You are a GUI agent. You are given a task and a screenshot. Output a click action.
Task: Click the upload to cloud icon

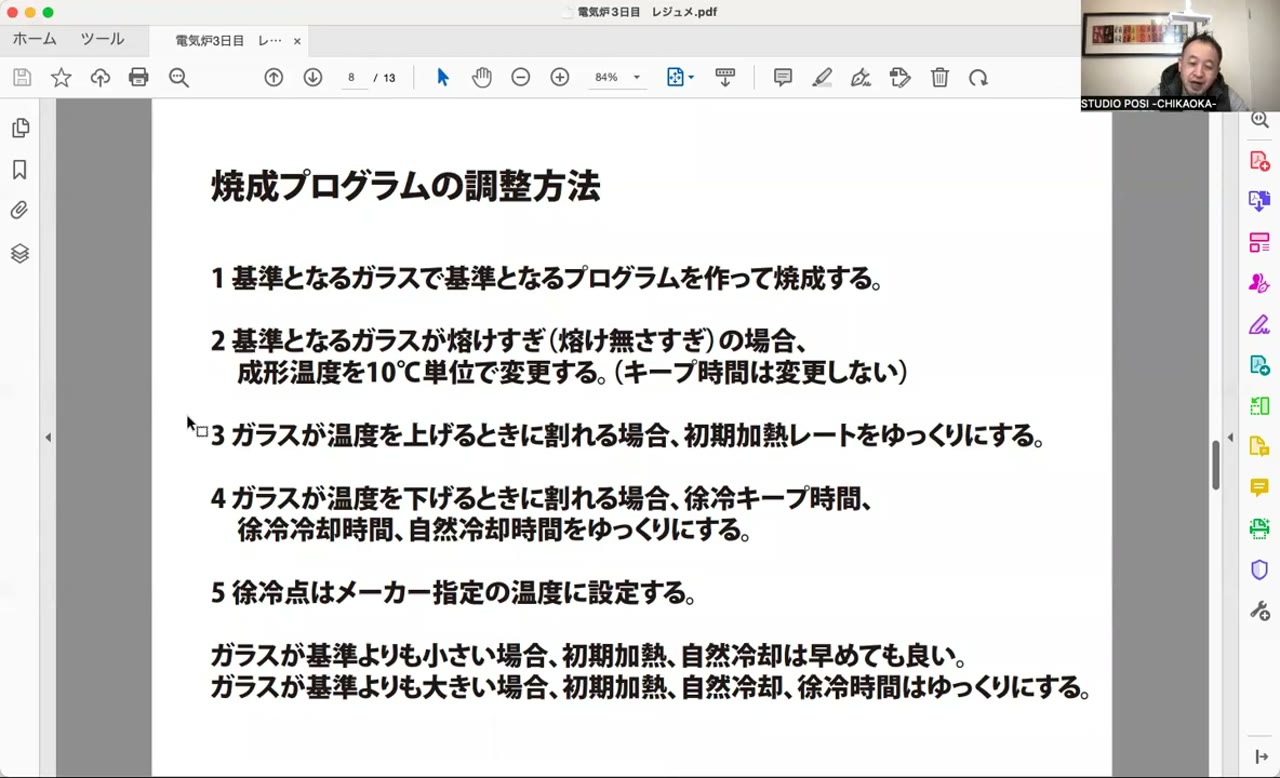coord(100,77)
